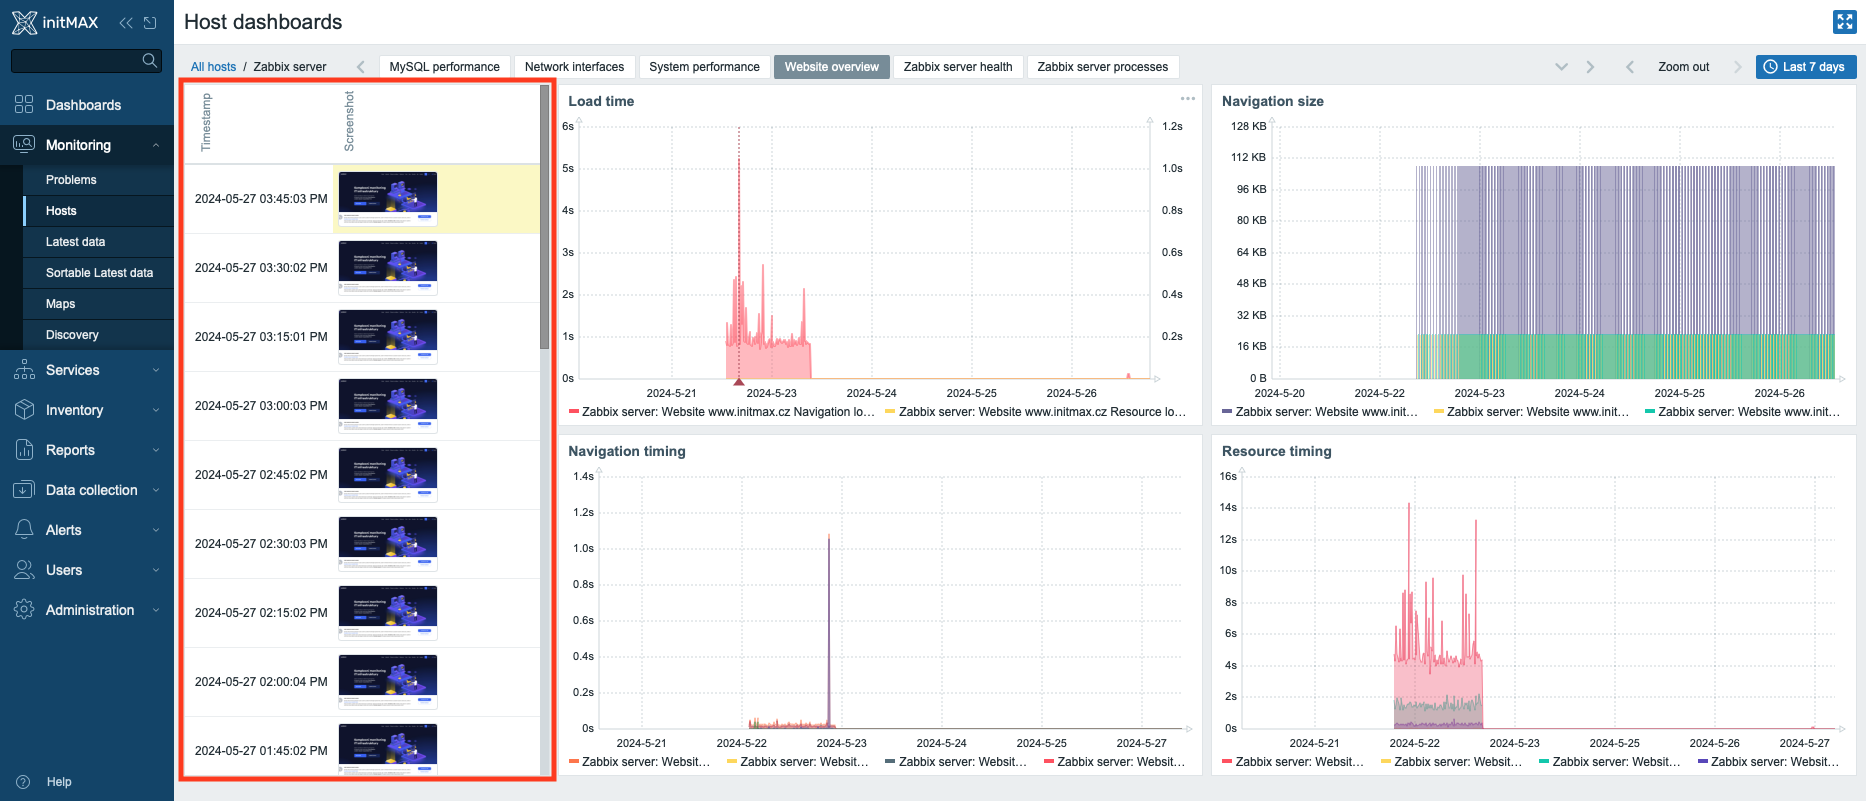This screenshot has width=1866, height=801.
Task: Switch to the System performance tab
Action: tap(704, 67)
